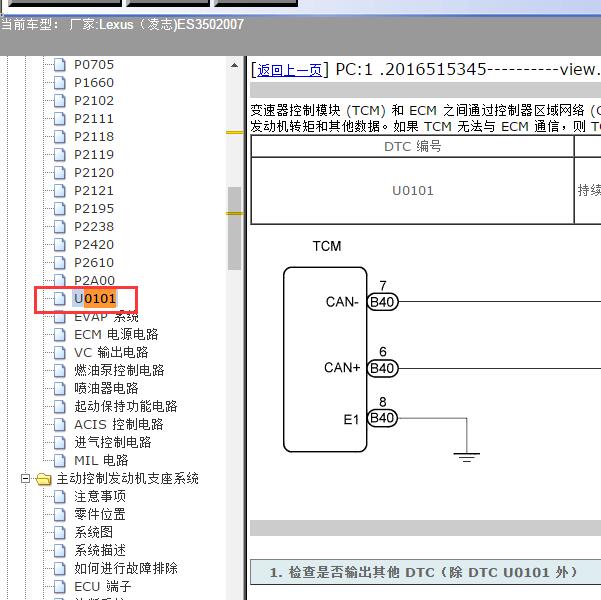Open the P2102 entry
Image resolution: width=601 pixels, height=600 pixels.
[x=94, y=101]
